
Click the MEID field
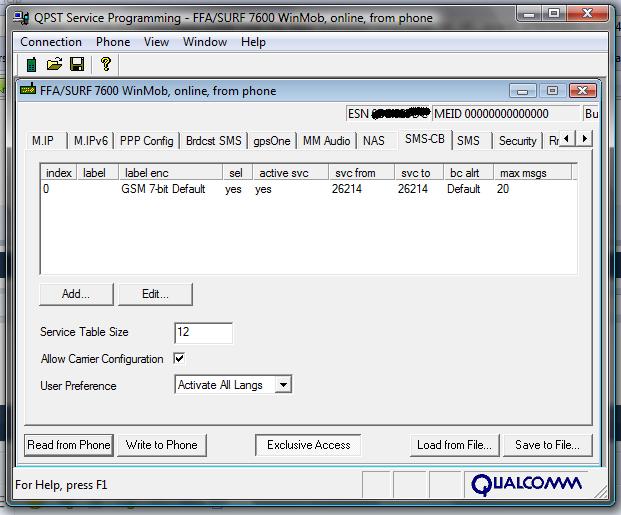(x=506, y=114)
